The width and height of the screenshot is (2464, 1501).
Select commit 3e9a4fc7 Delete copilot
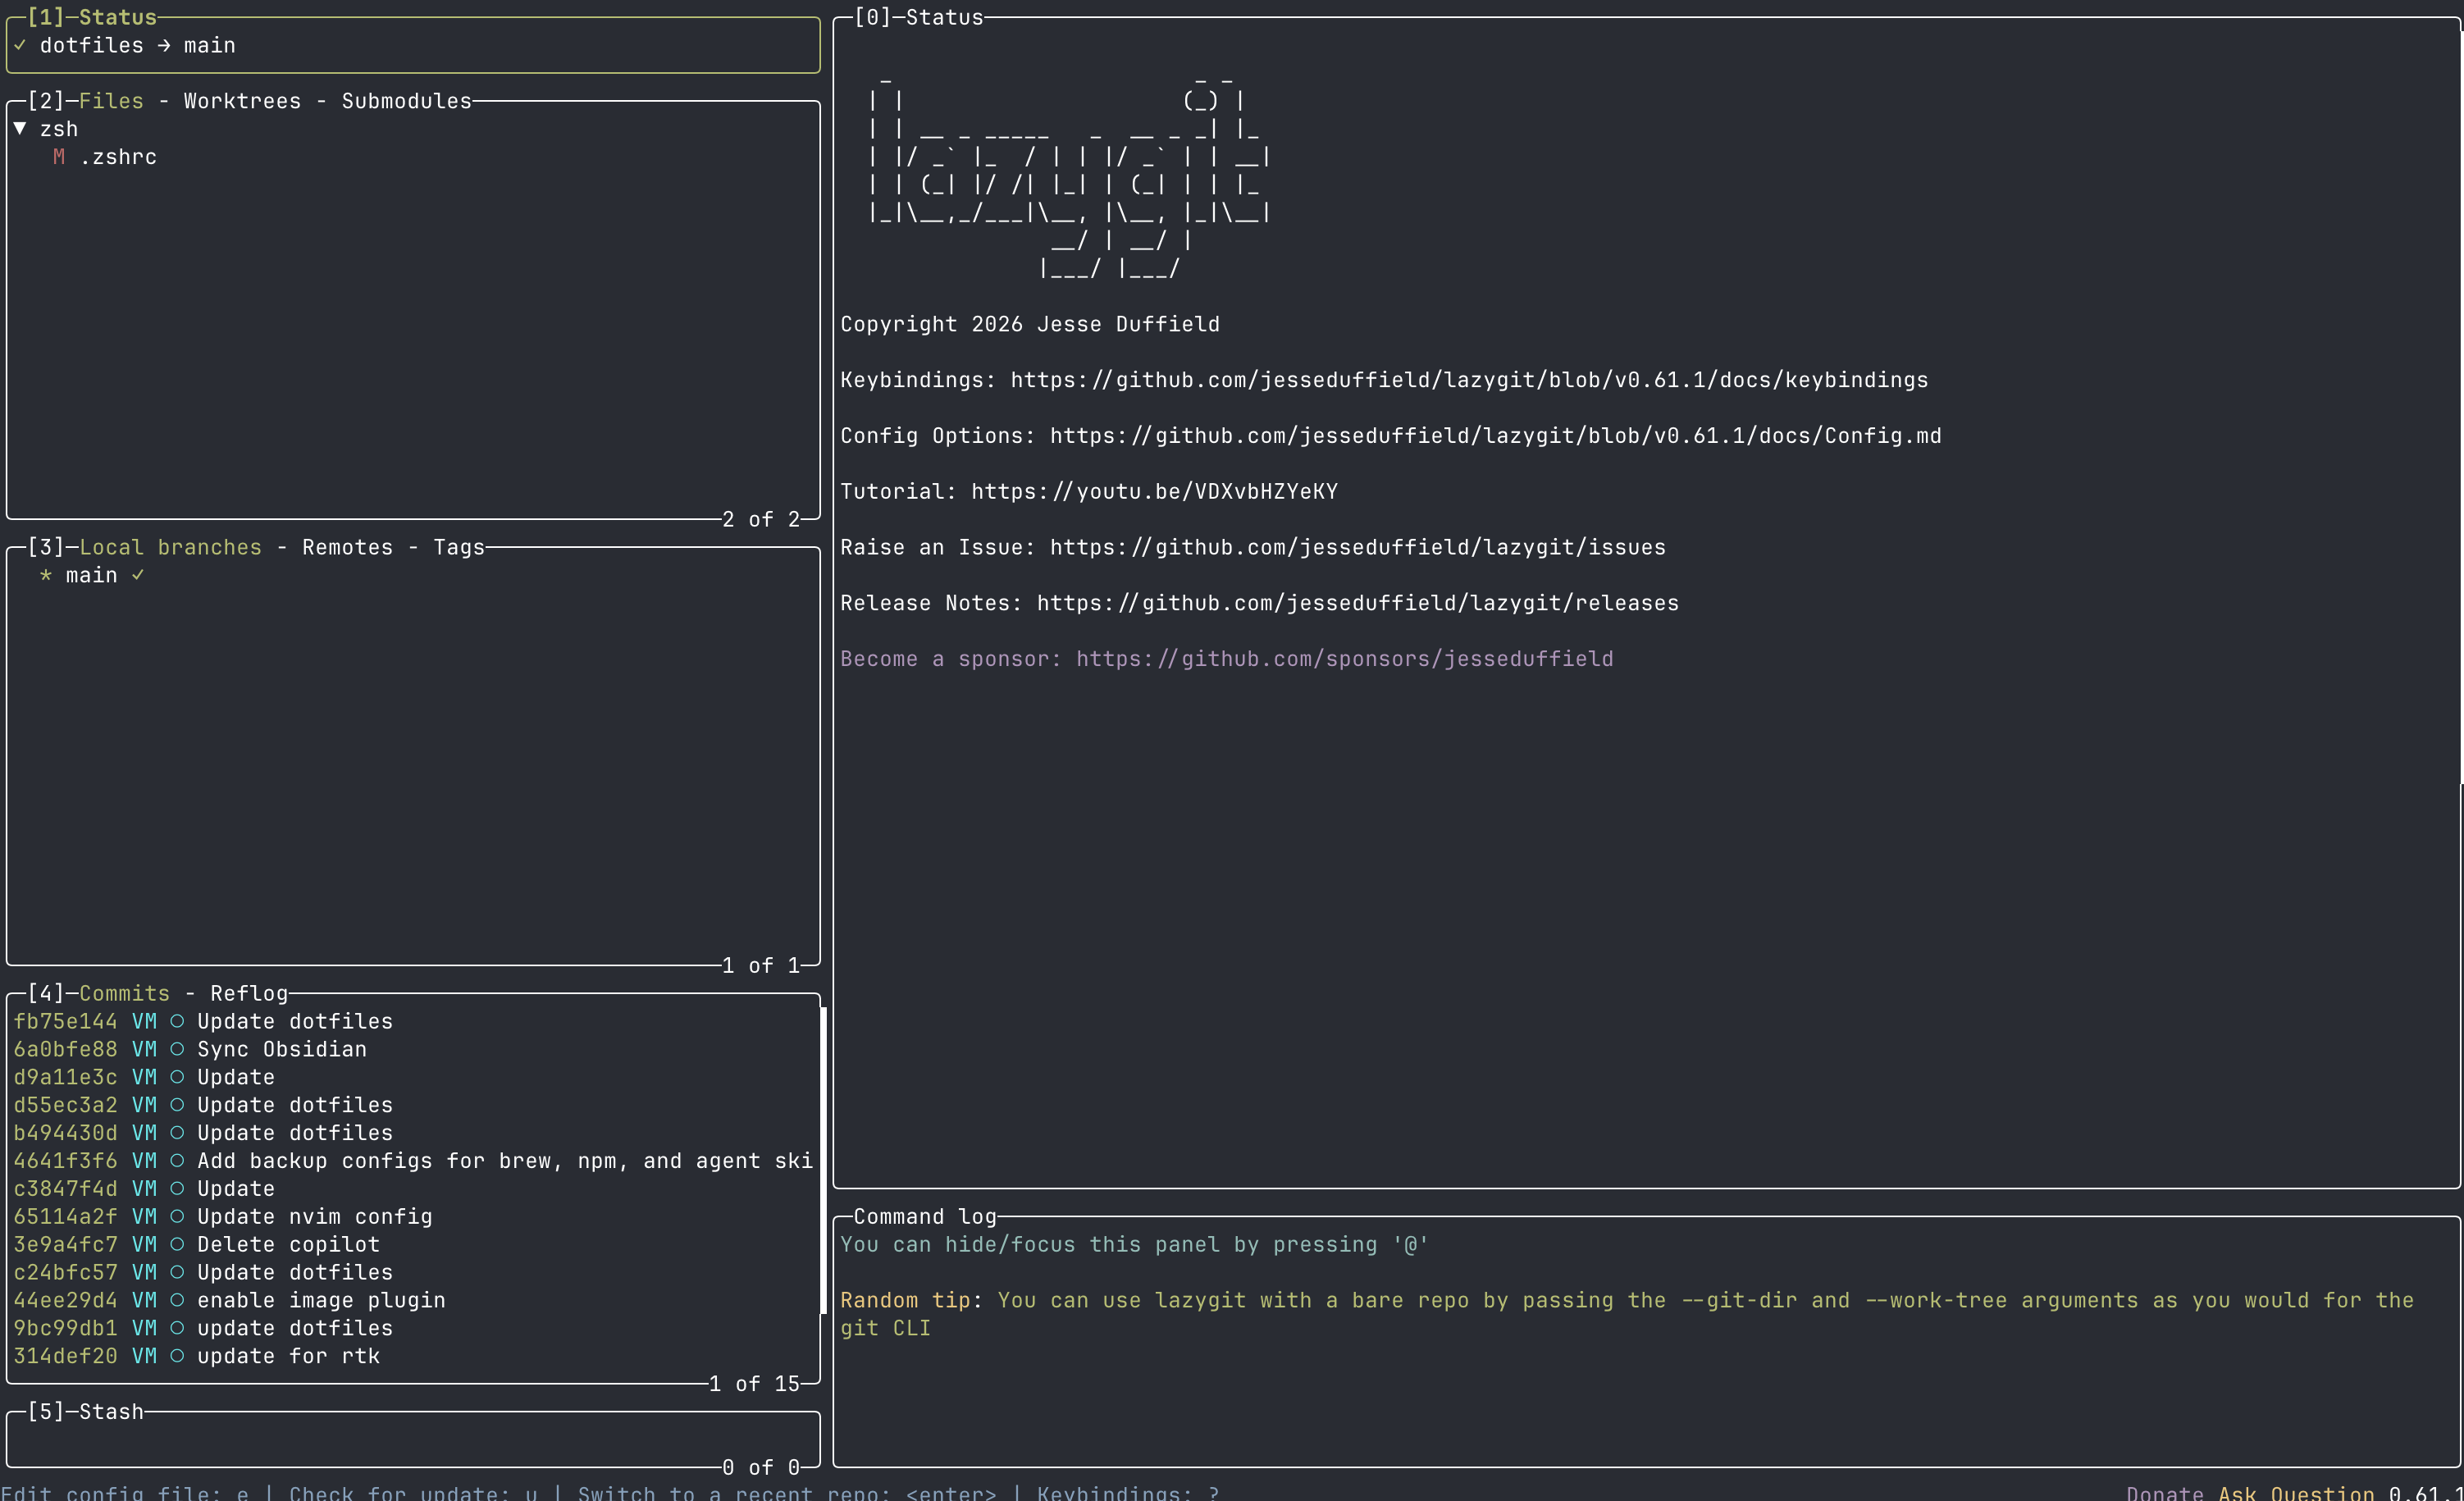[x=413, y=1245]
